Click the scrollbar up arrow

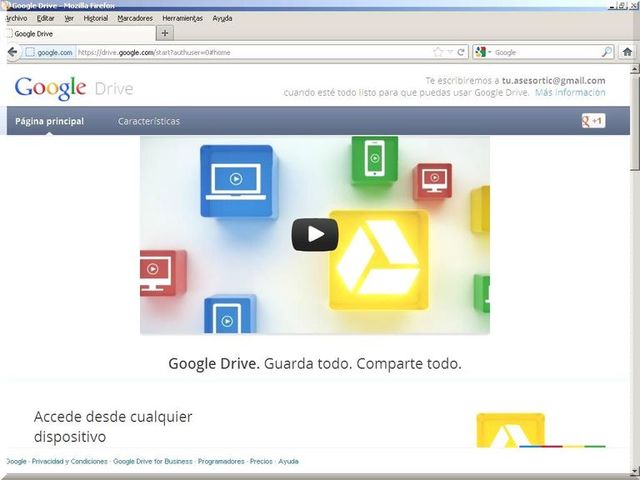(635, 69)
